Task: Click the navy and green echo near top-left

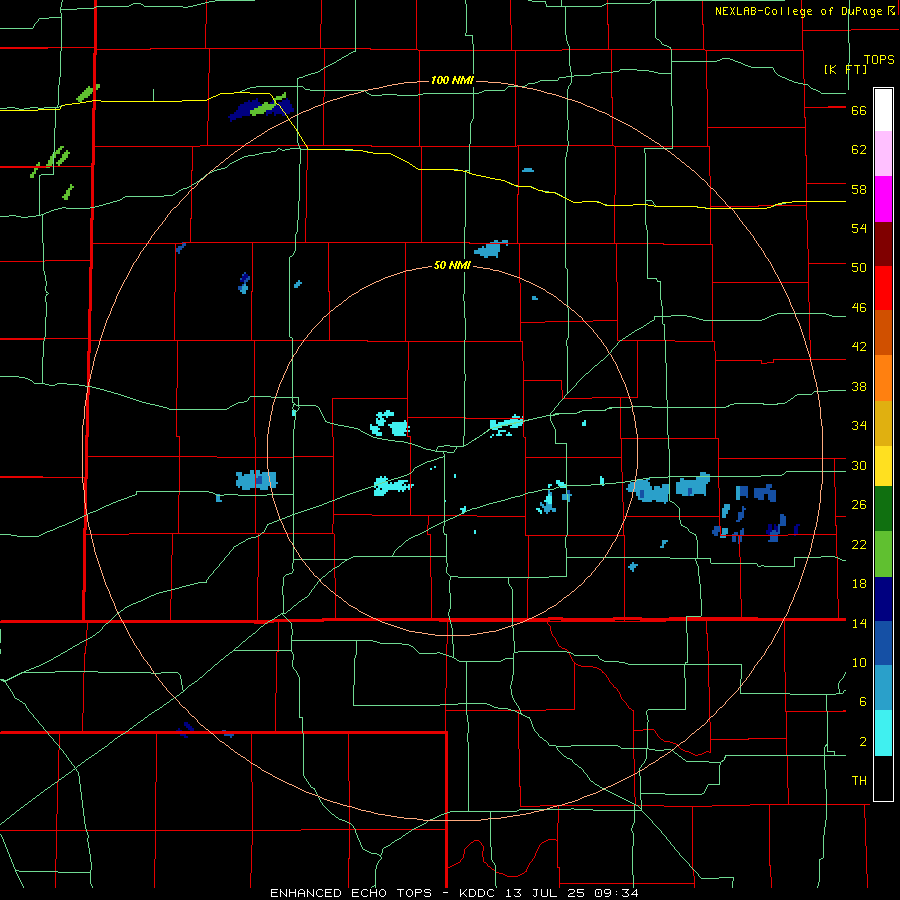Action: (x=261, y=107)
